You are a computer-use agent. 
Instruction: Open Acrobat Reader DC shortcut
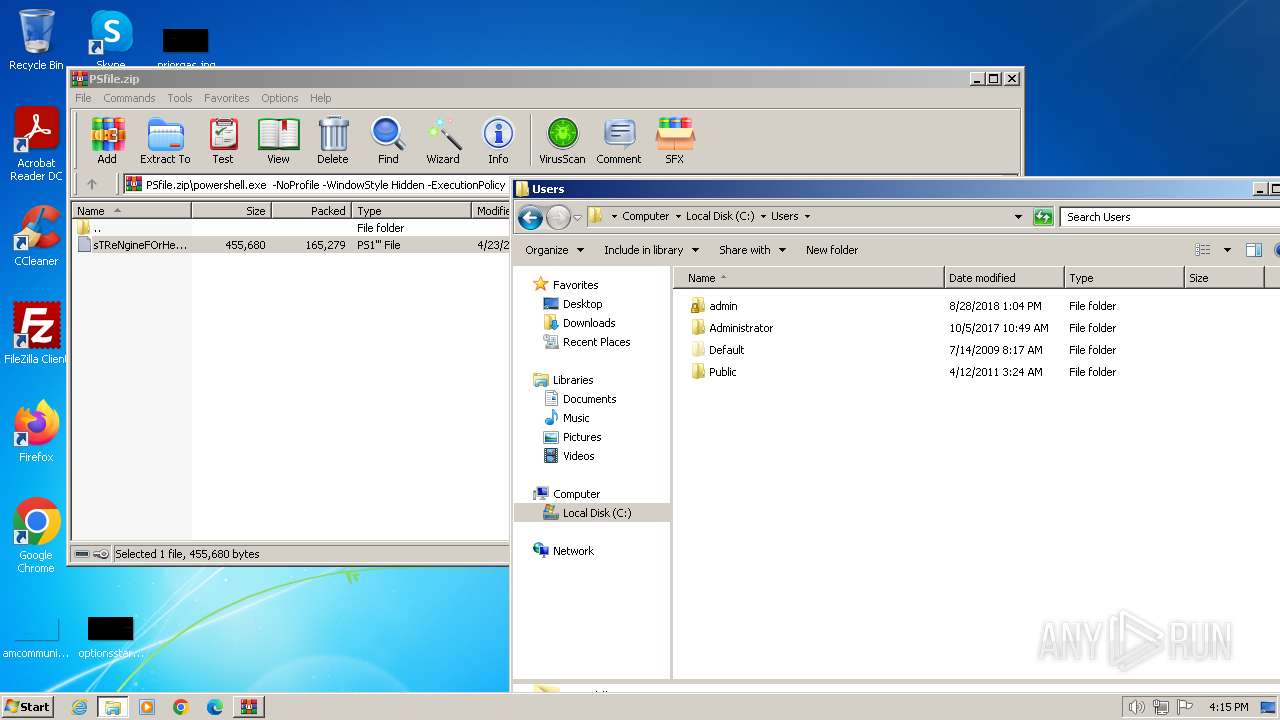point(36,145)
